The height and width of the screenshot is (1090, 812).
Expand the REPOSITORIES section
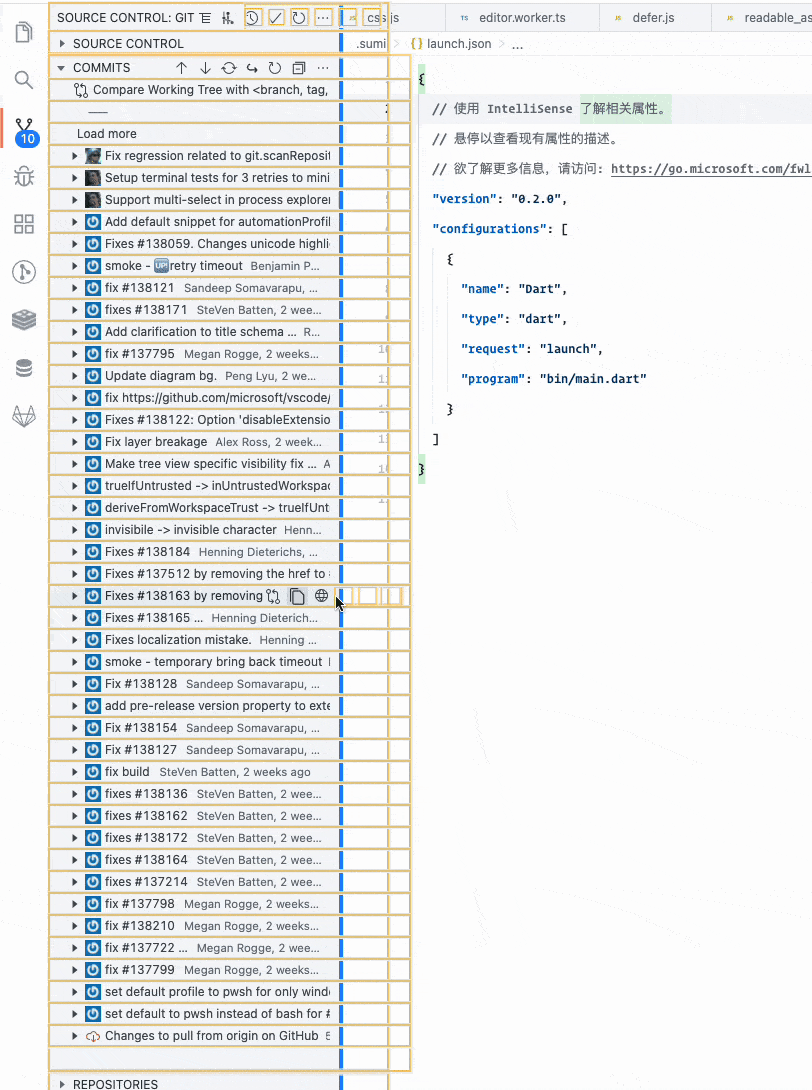tap(62, 1084)
